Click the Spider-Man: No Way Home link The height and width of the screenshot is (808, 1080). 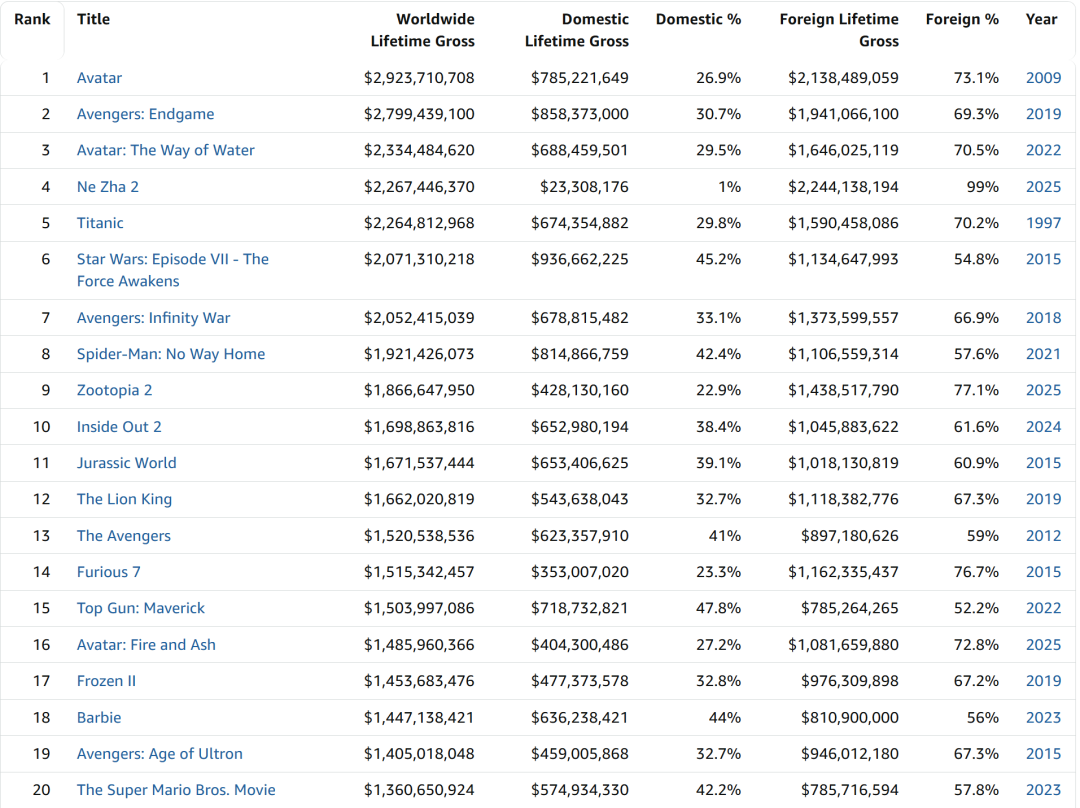tap(170, 354)
